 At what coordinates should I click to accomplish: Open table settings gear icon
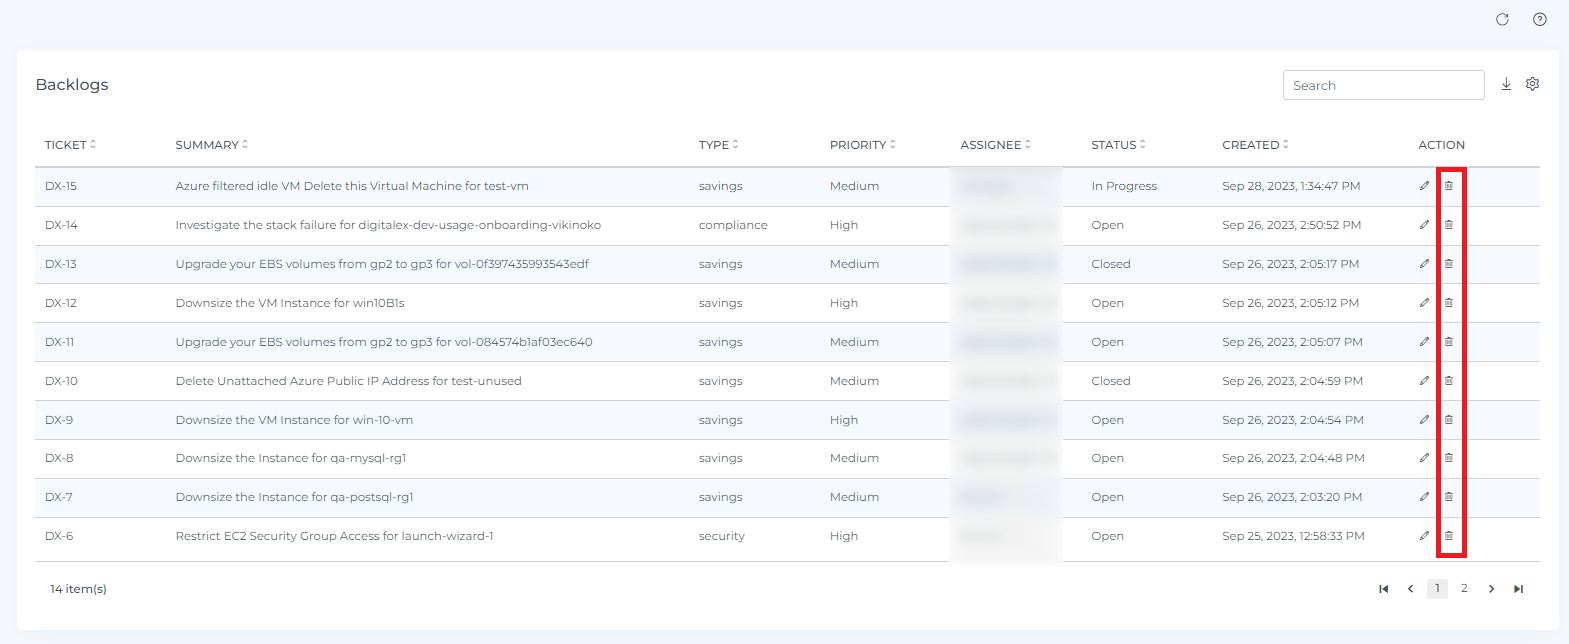click(1532, 85)
